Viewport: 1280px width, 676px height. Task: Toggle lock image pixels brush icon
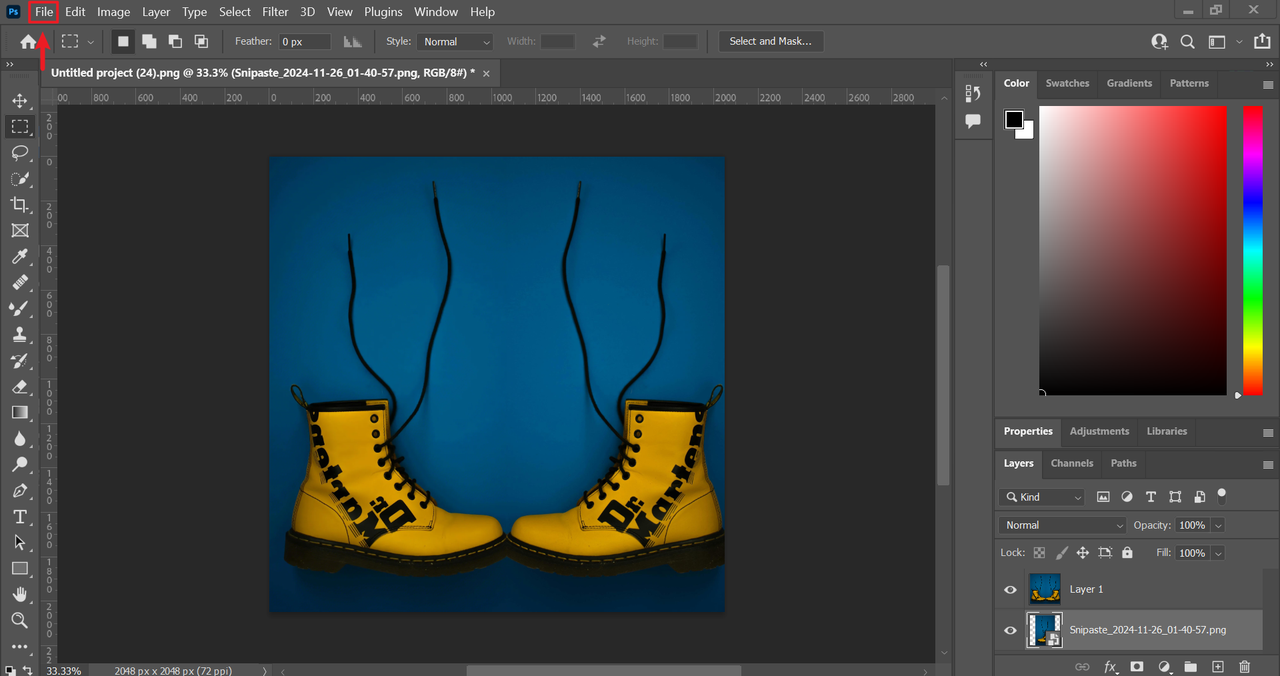coord(1061,552)
